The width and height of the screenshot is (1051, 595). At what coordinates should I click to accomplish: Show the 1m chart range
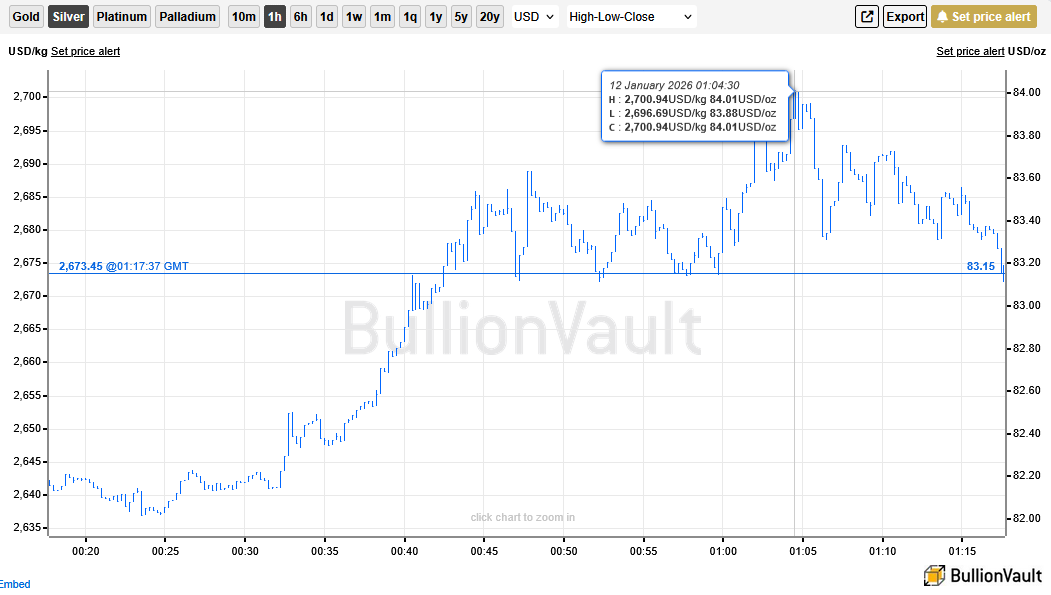click(383, 17)
